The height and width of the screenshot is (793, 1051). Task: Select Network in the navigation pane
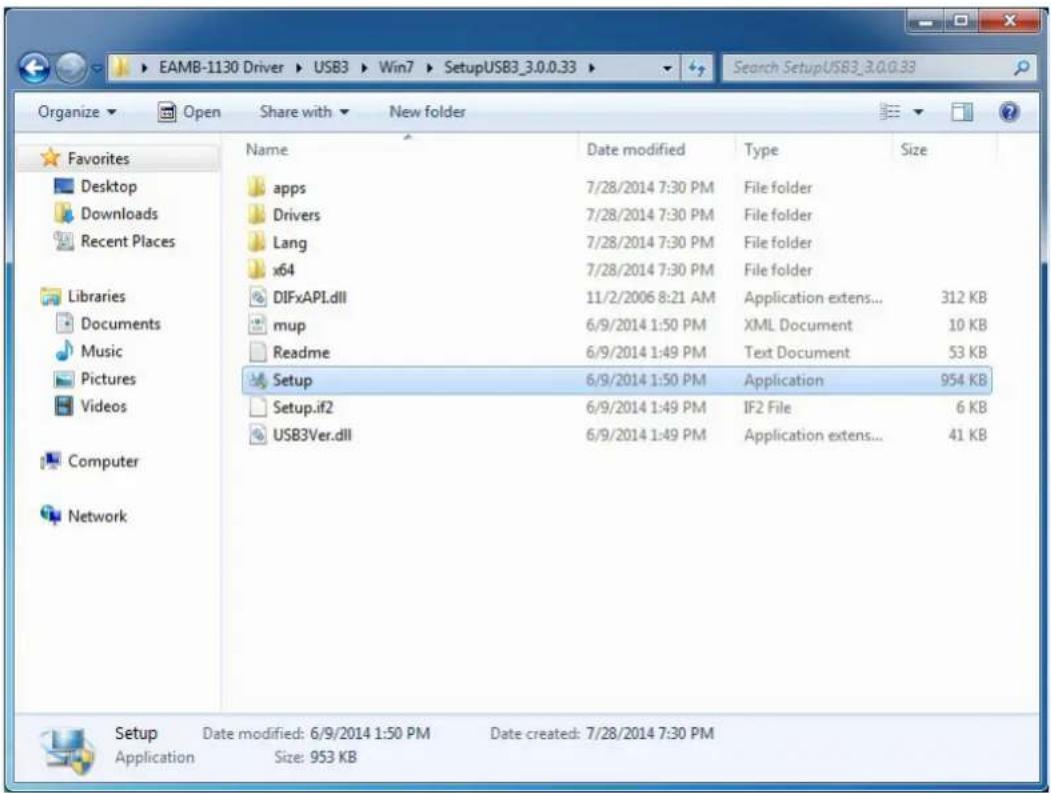point(97,516)
